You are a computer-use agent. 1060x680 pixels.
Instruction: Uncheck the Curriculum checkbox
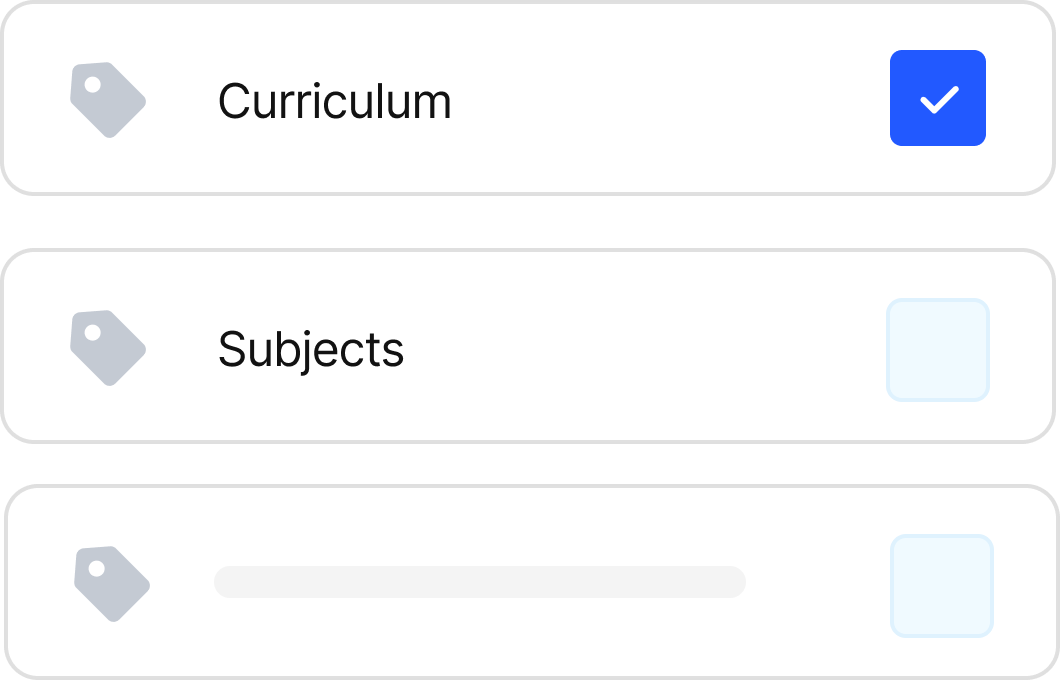click(938, 98)
